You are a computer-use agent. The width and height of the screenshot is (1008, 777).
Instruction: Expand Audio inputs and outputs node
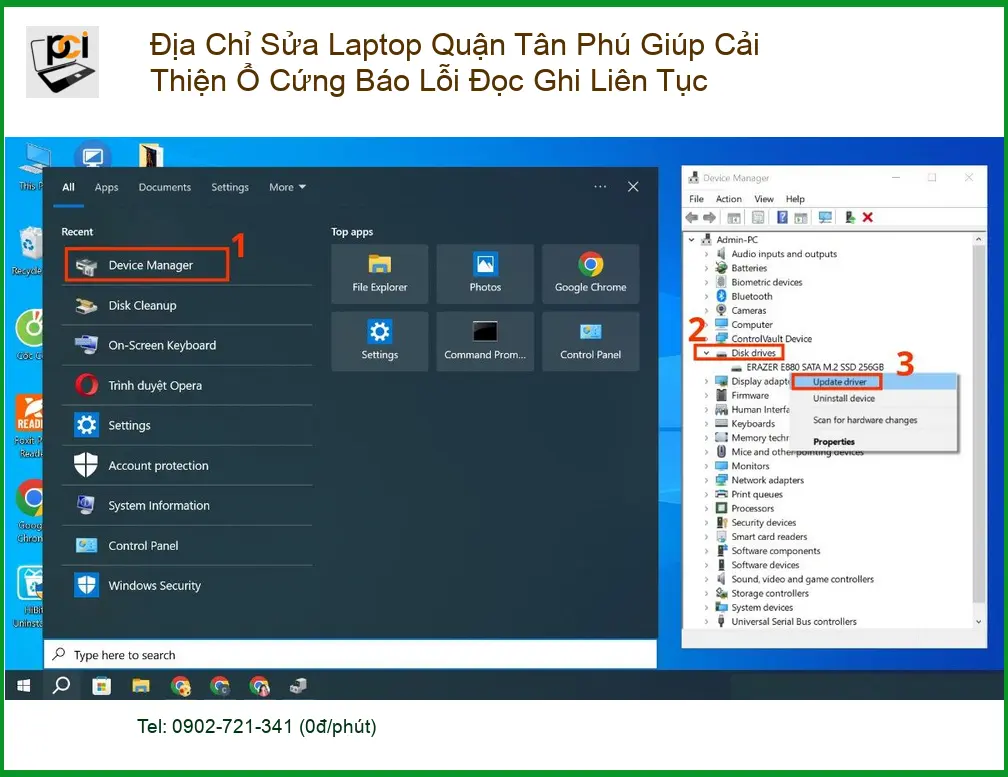tap(706, 254)
